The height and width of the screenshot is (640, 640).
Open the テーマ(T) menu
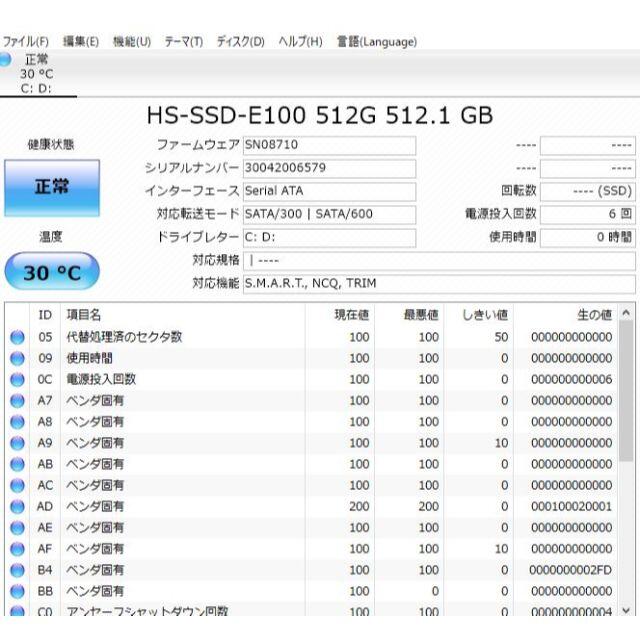[x=184, y=42]
